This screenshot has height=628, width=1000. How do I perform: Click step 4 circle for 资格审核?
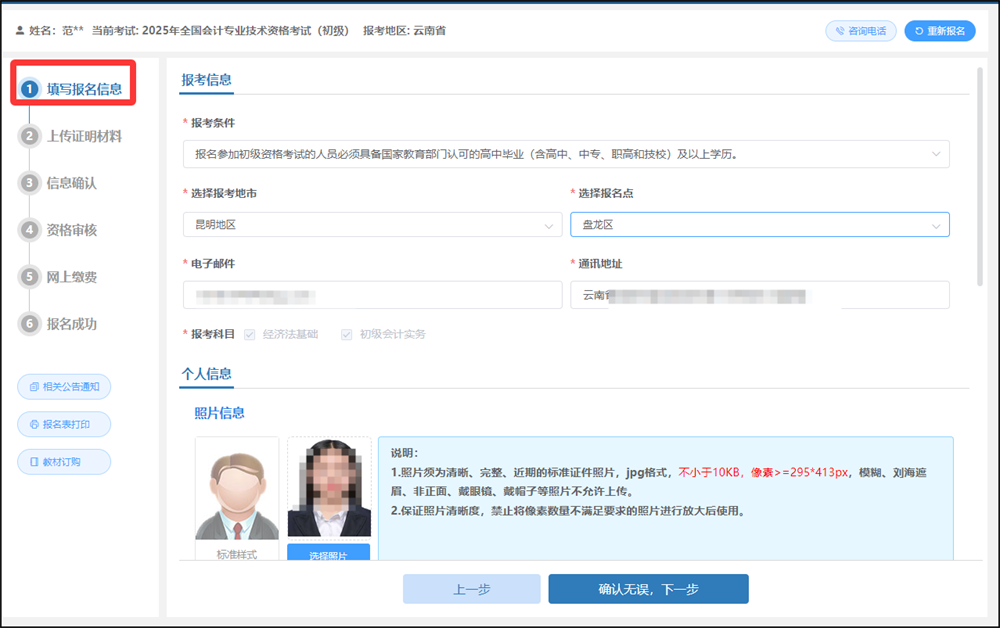pos(29,230)
